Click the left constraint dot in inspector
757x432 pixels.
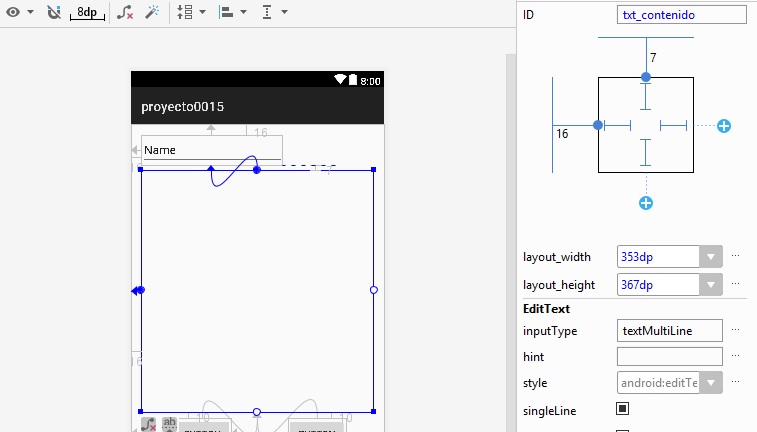point(598,125)
